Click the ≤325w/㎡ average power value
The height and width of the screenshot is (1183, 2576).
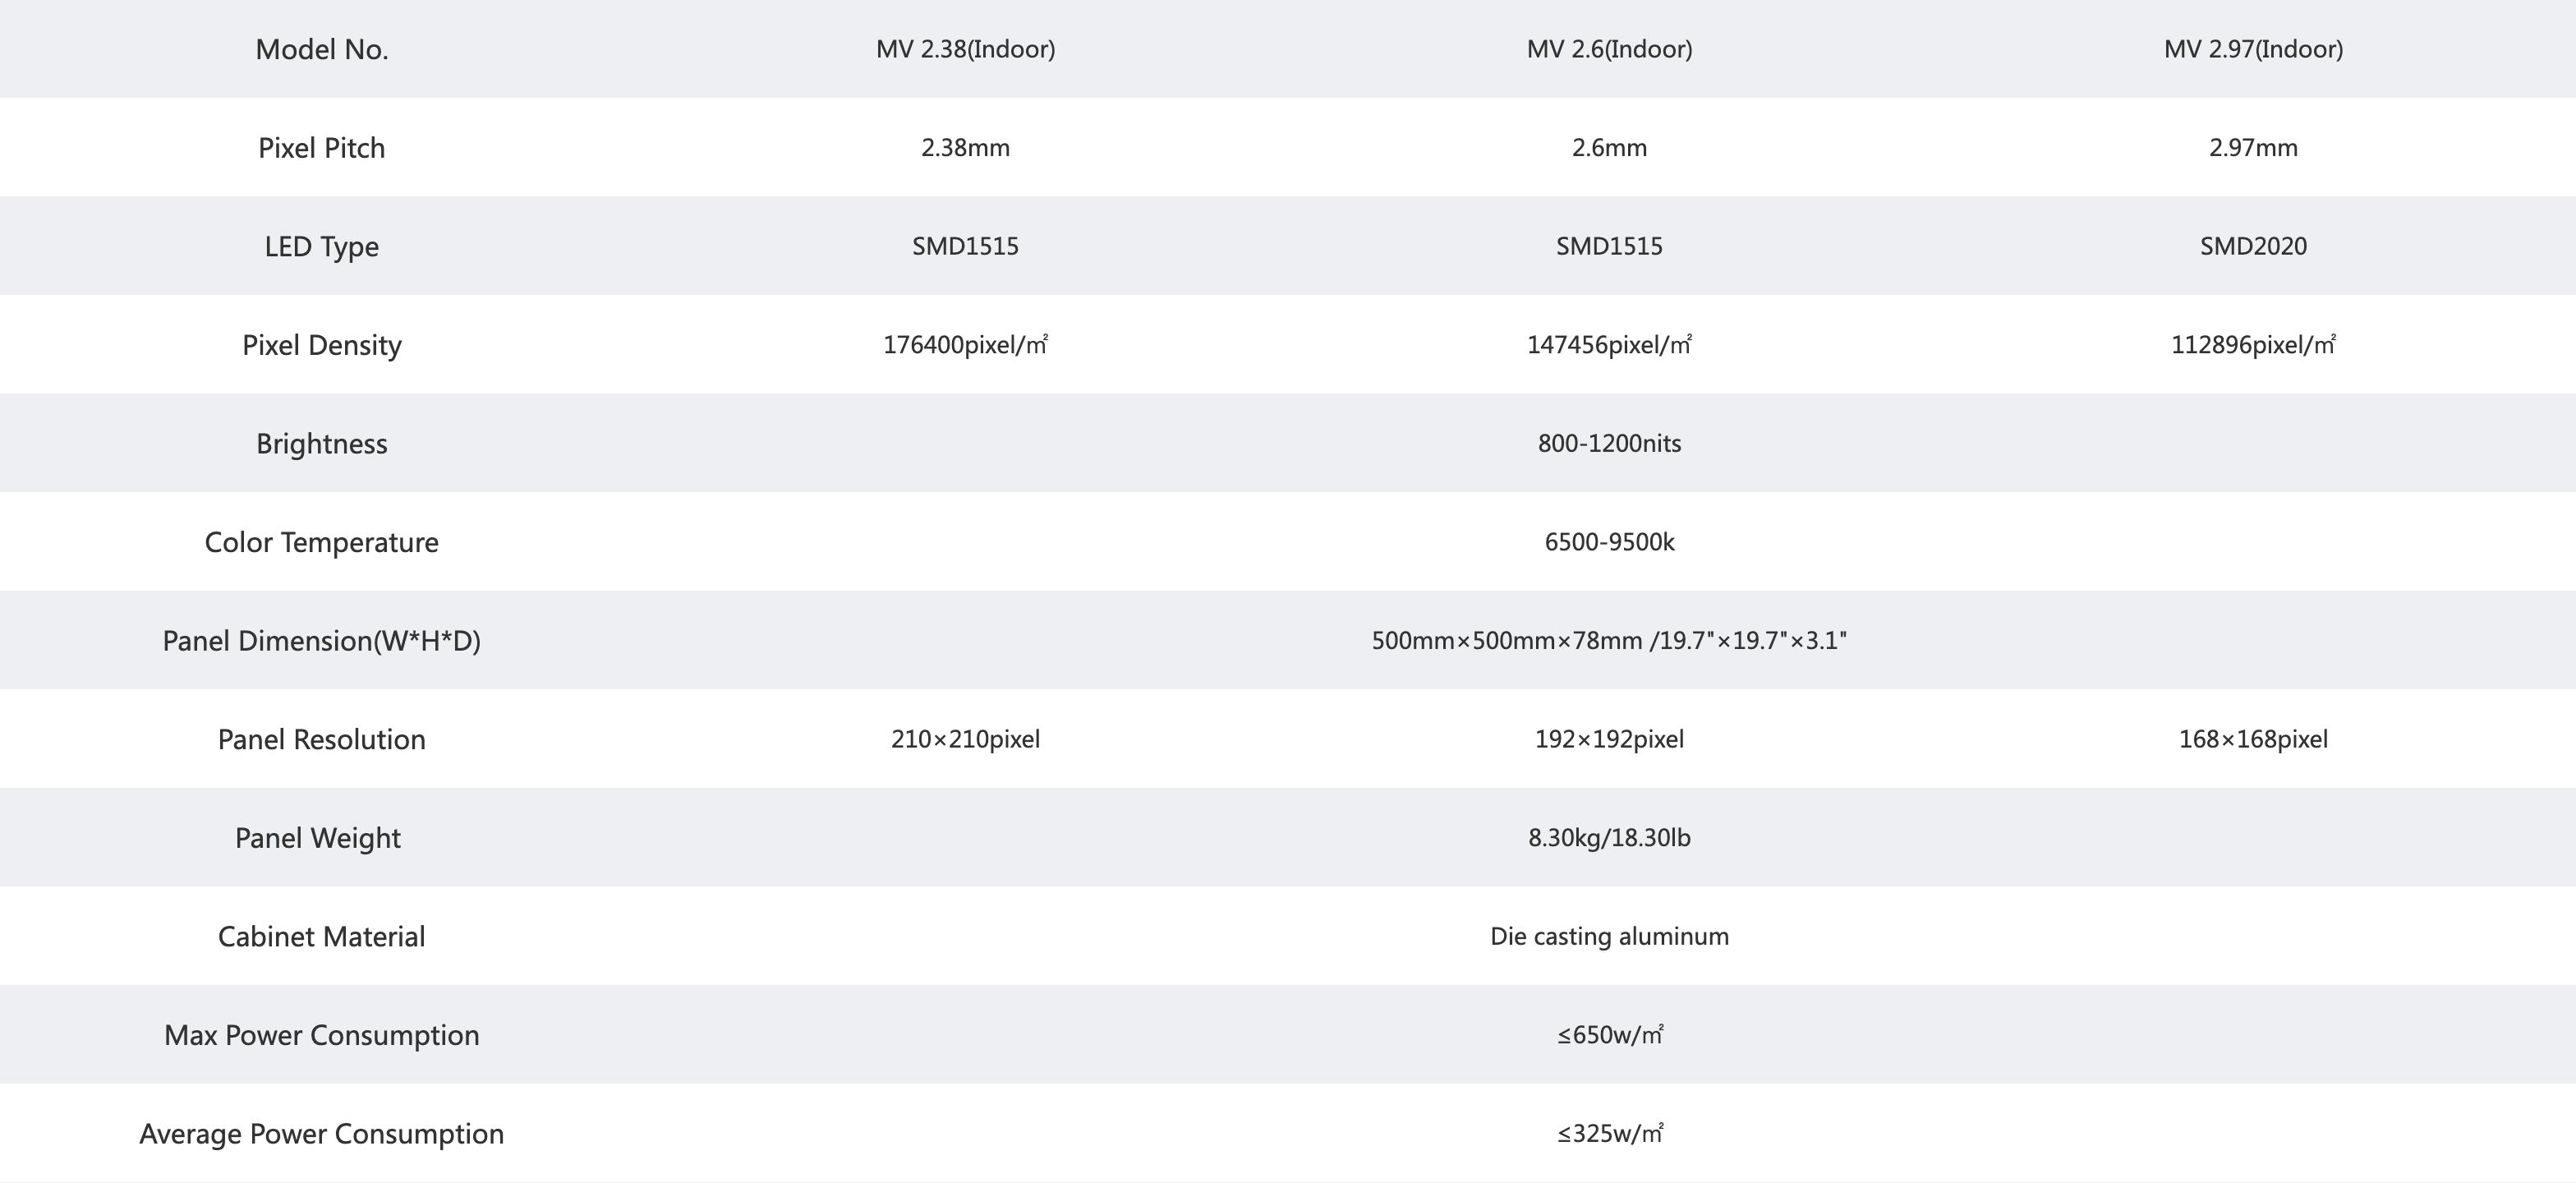click(1609, 1133)
